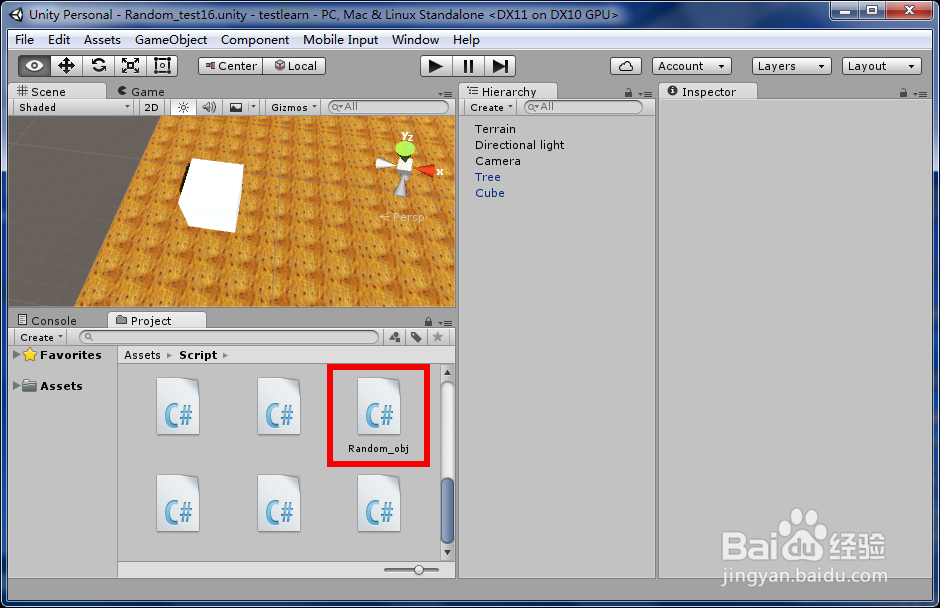Open the Window menu
Screen dimensions: 940x608
pyautogui.click(x=415, y=40)
